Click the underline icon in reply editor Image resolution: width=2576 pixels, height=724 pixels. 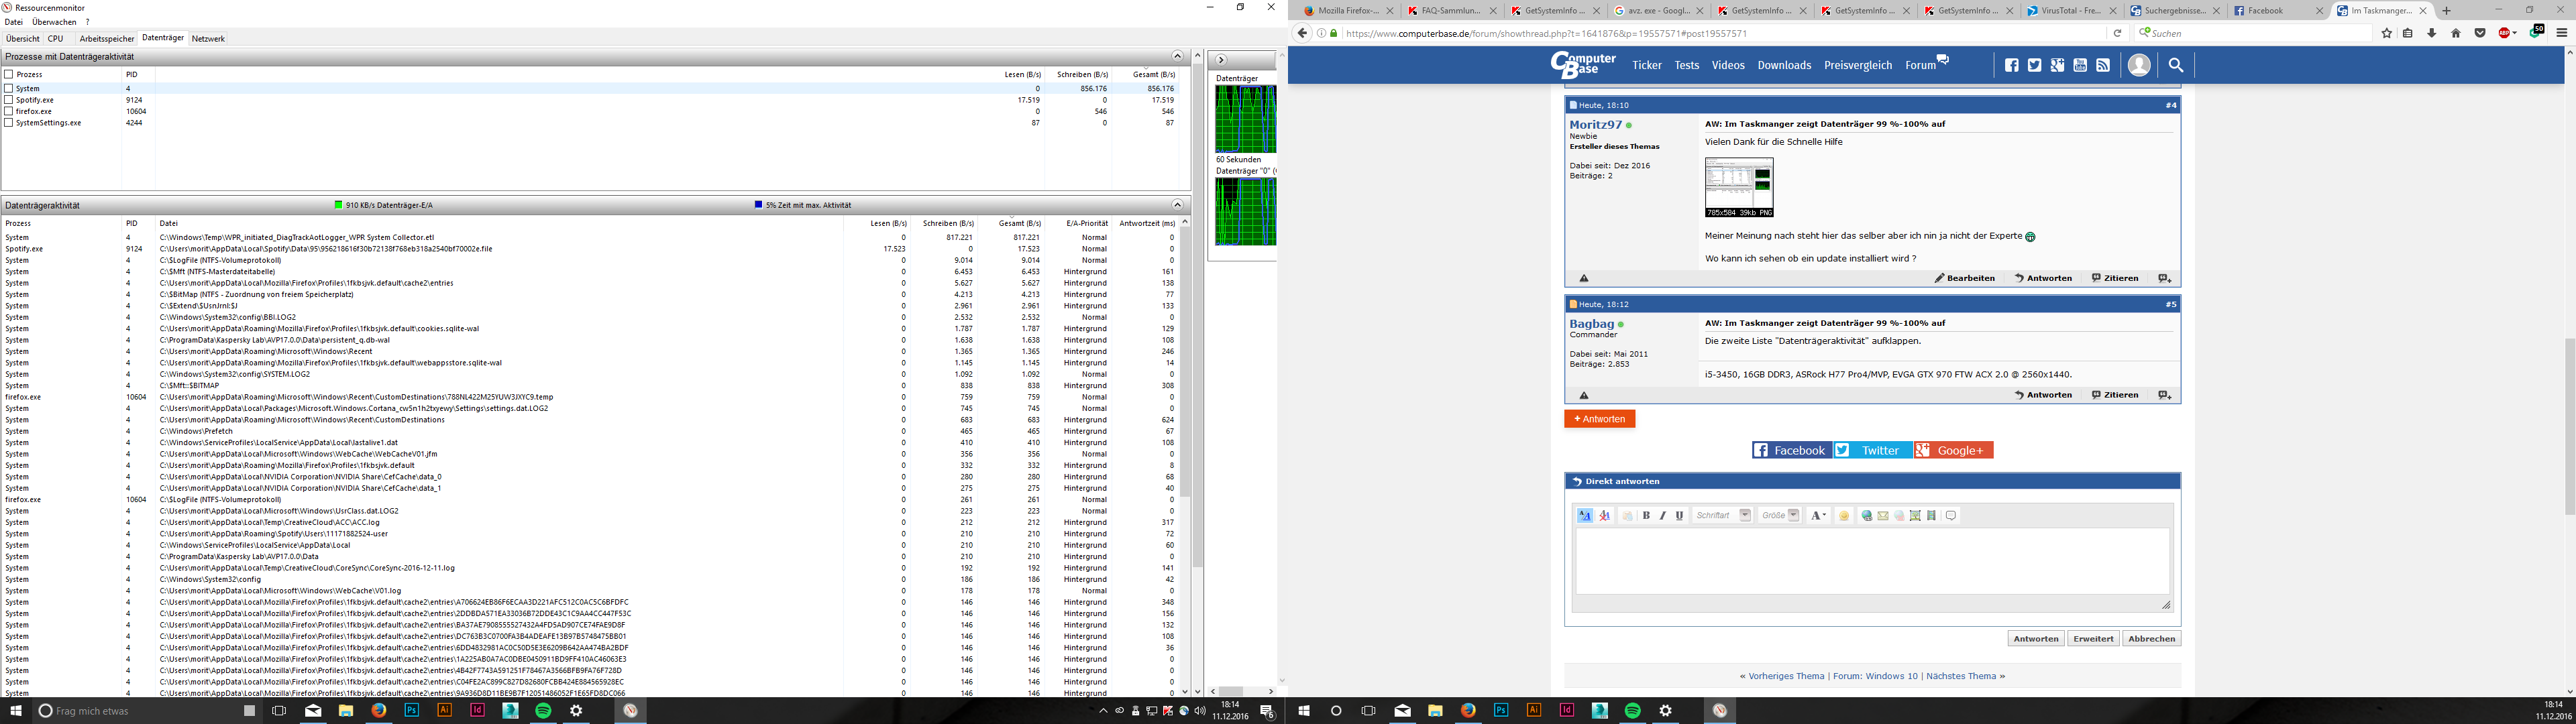tap(1679, 516)
